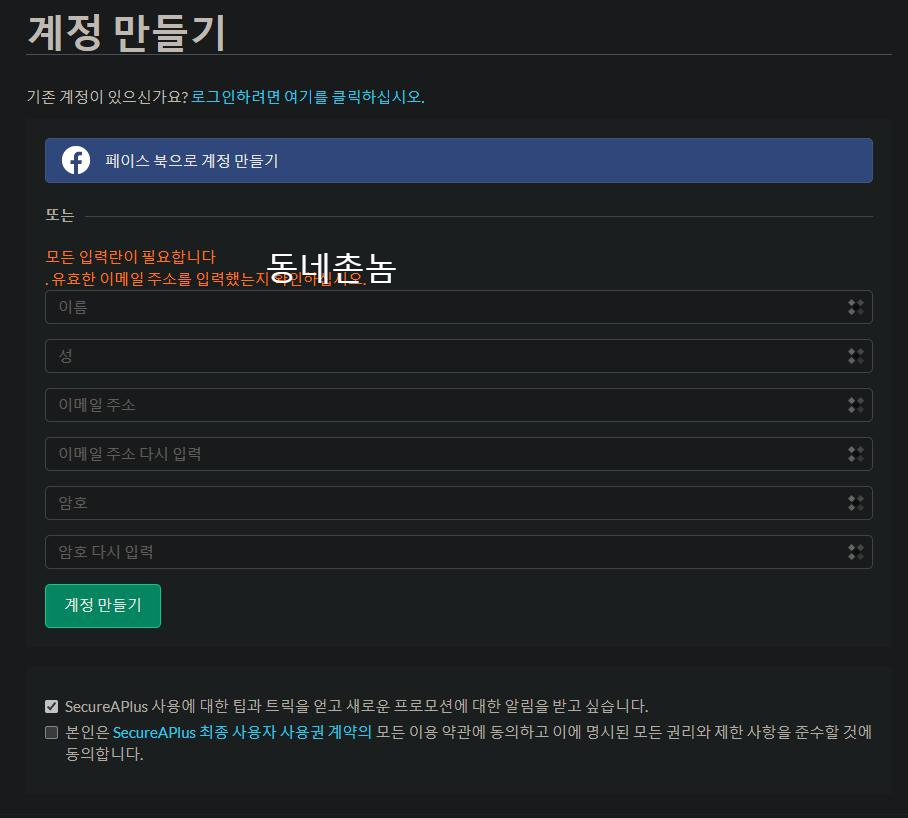This screenshot has width=908, height=818.
Task: Click autofill icon in 이메일 주소 다시 입력 field
Action: pos(855,454)
